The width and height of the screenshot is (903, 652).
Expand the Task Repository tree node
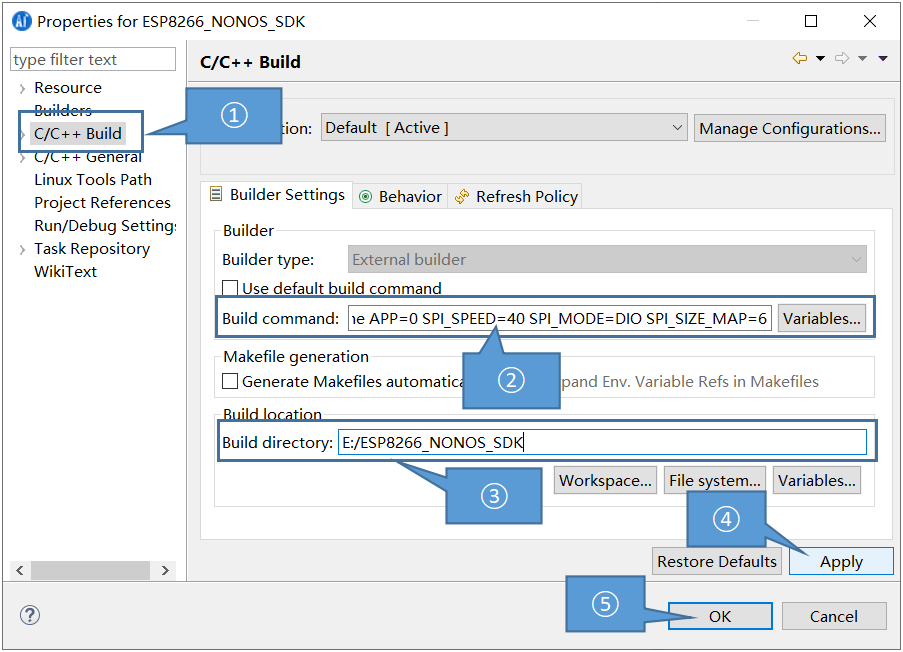(22, 250)
